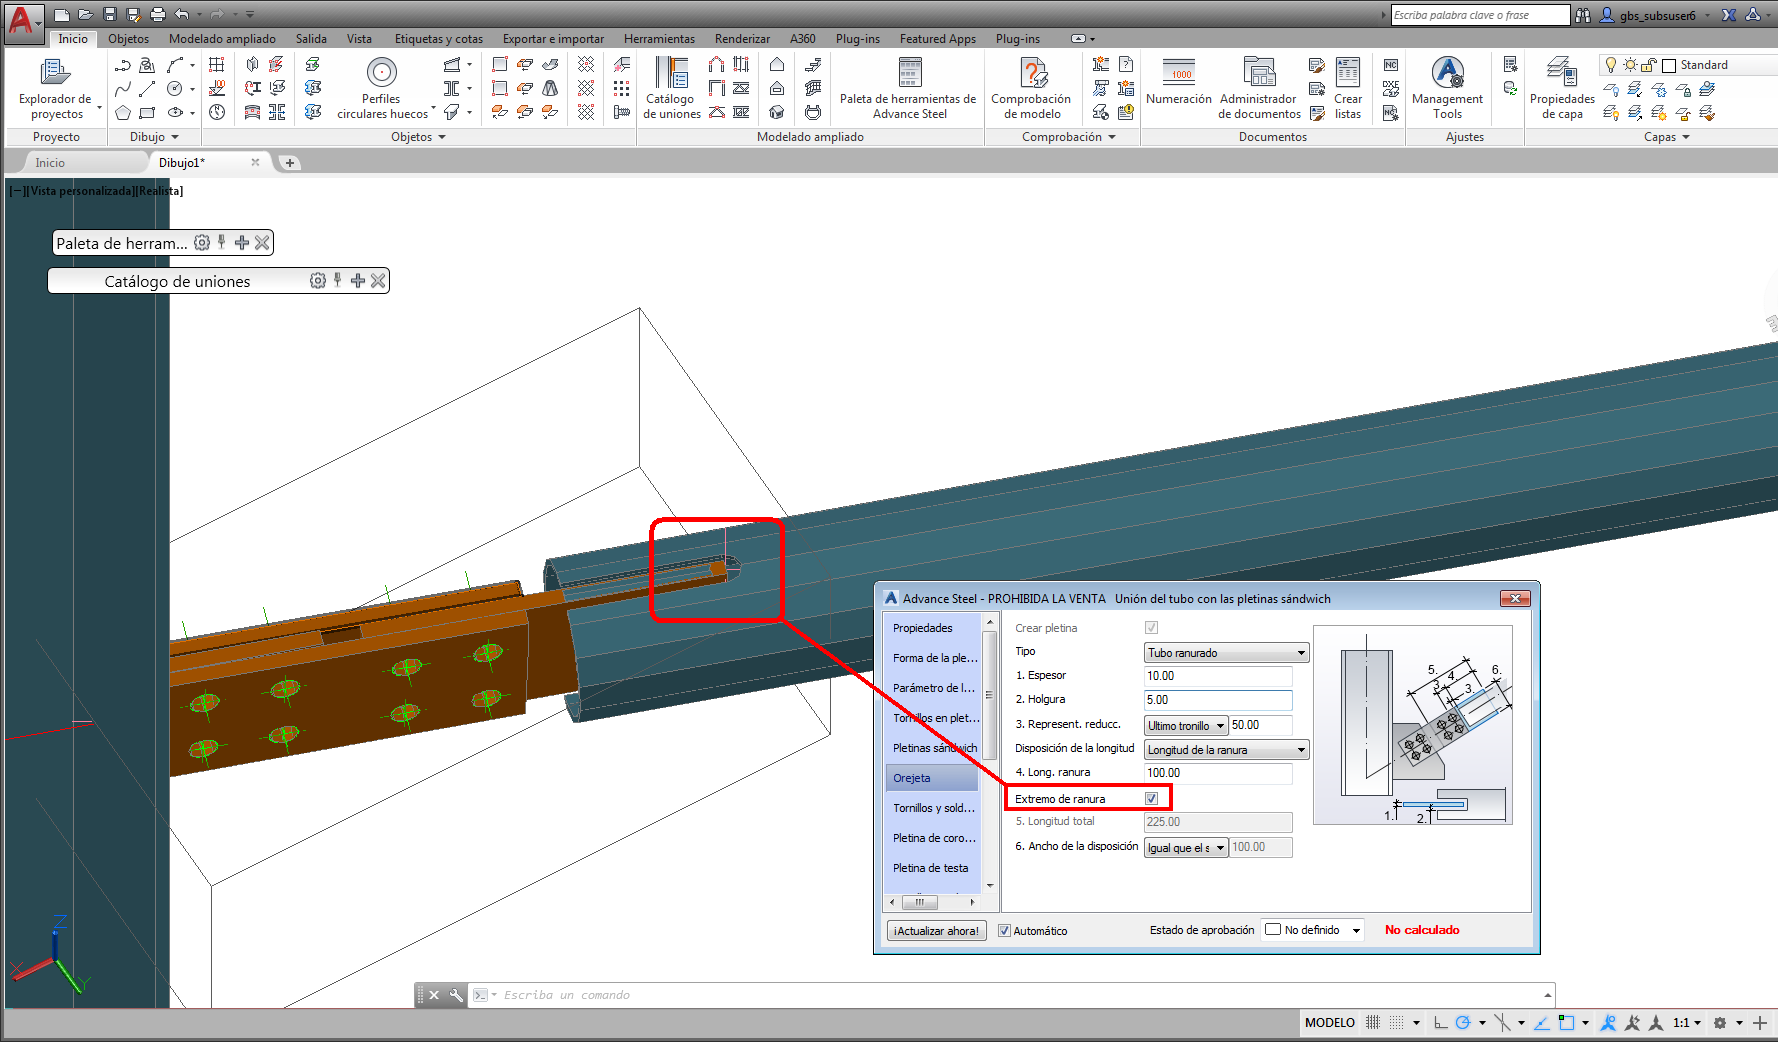The image size is (1778, 1042).
Task: Close the Catálogo de uniones palette
Action: [x=378, y=281]
